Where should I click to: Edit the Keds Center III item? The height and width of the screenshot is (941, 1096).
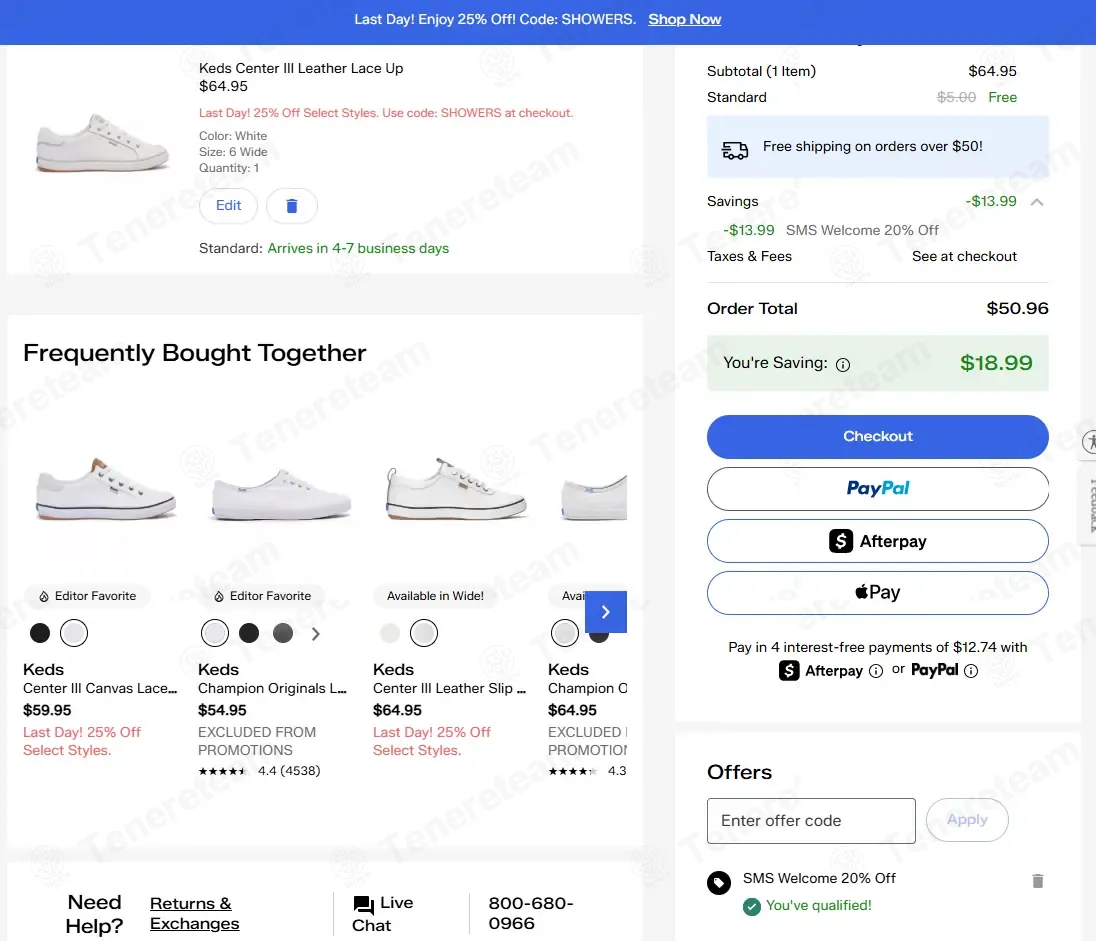(x=229, y=206)
